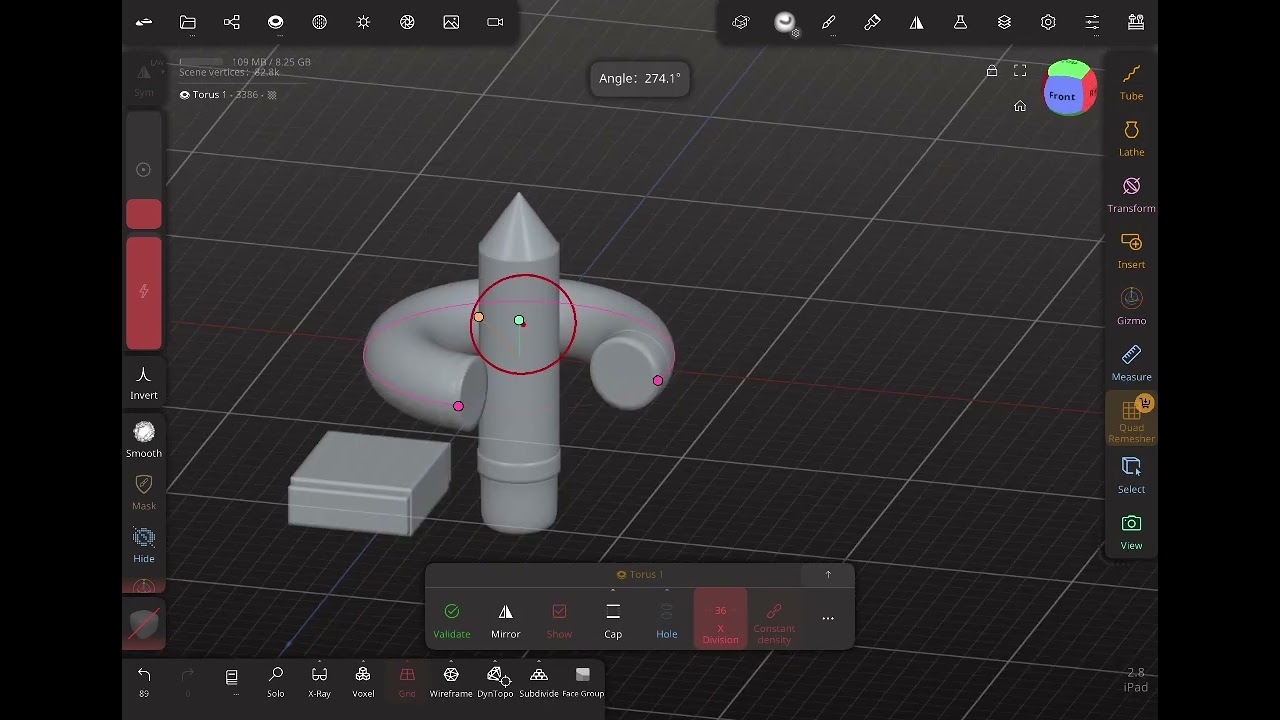The width and height of the screenshot is (1280, 720).
Task: Open the Post Process aperture menu
Action: 407,22
